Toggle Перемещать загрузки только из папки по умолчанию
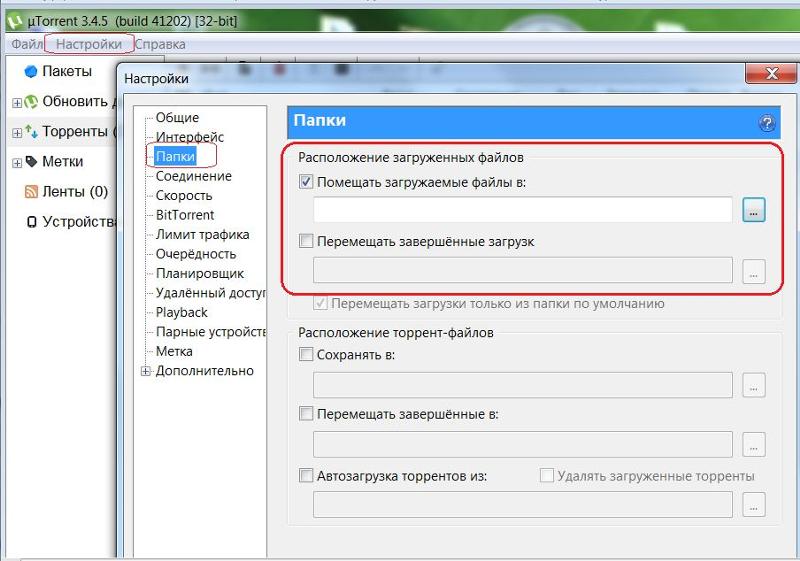This screenshot has height=561, width=800. click(320, 303)
